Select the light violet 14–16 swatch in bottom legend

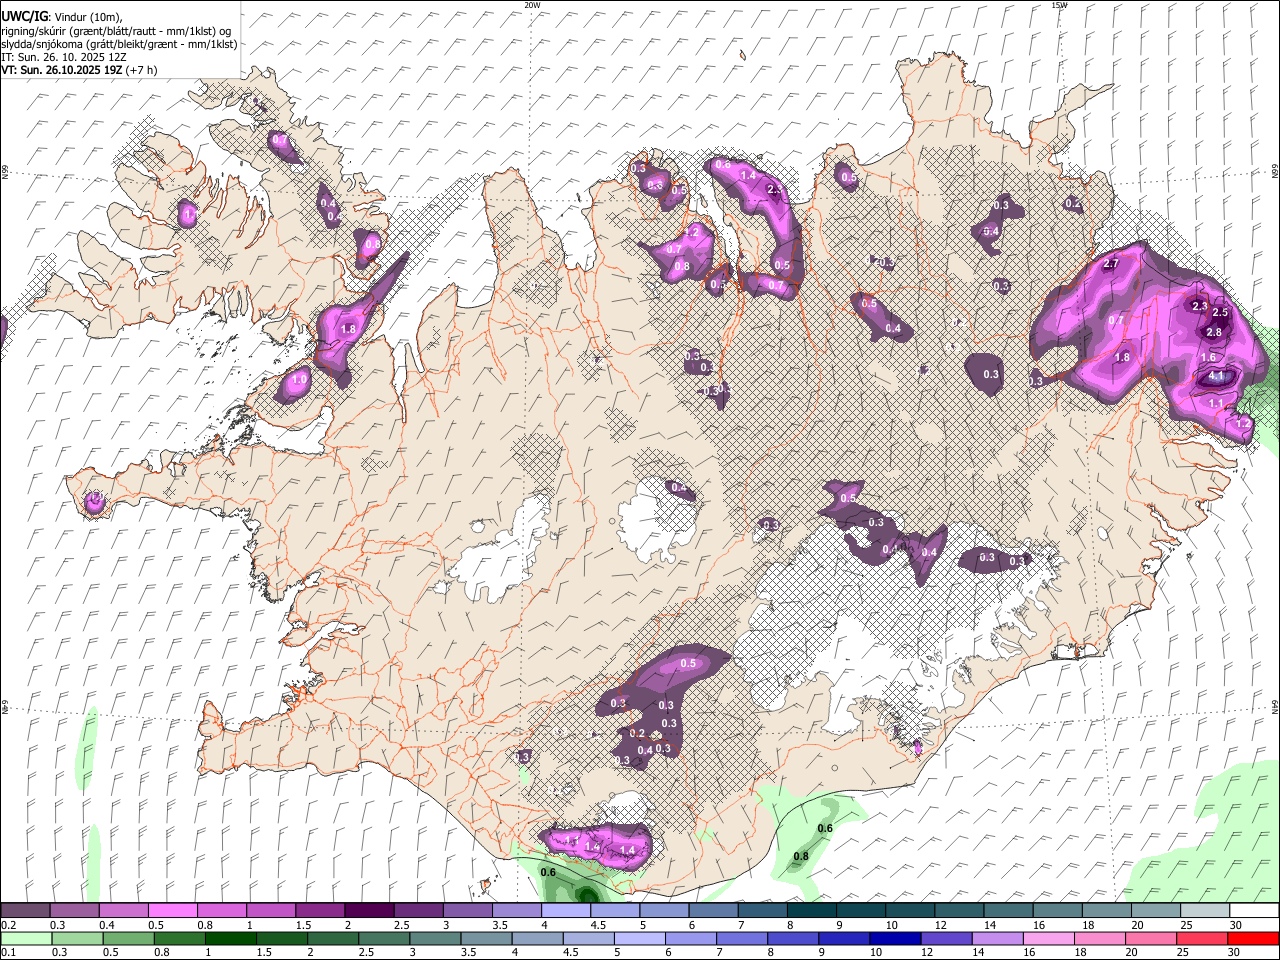click(x=997, y=938)
